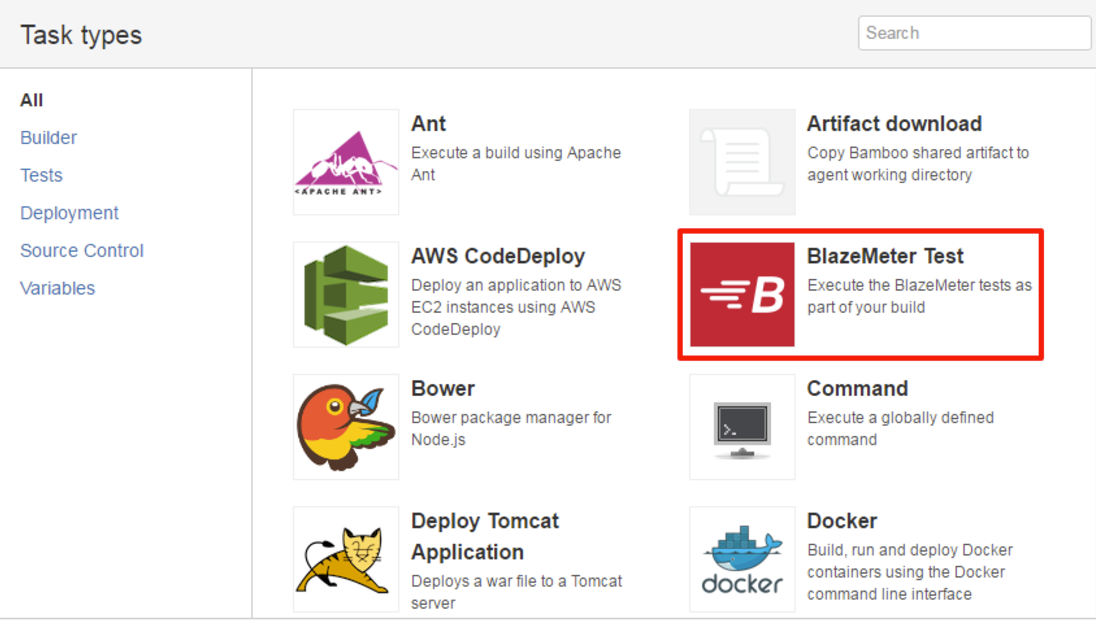Click the Bower bird icon
The width and height of the screenshot is (1096, 620).
(x=346, y=427)
